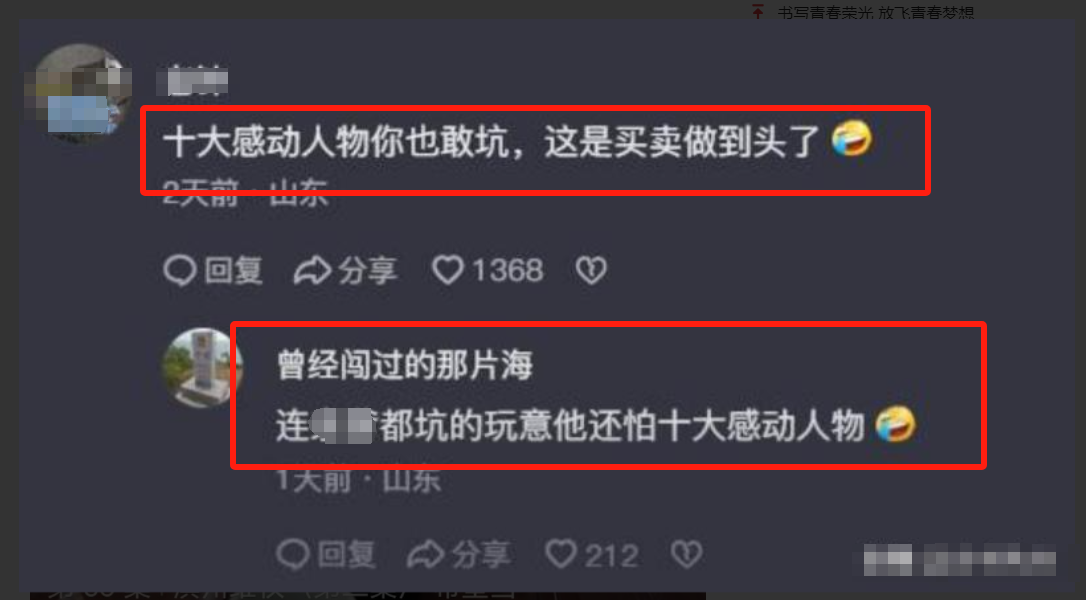This screenshot has width=1086, height=600.
Task: Click the laughing emoji in the first comment
Action: pyautogui.click(x=851, y=138)
